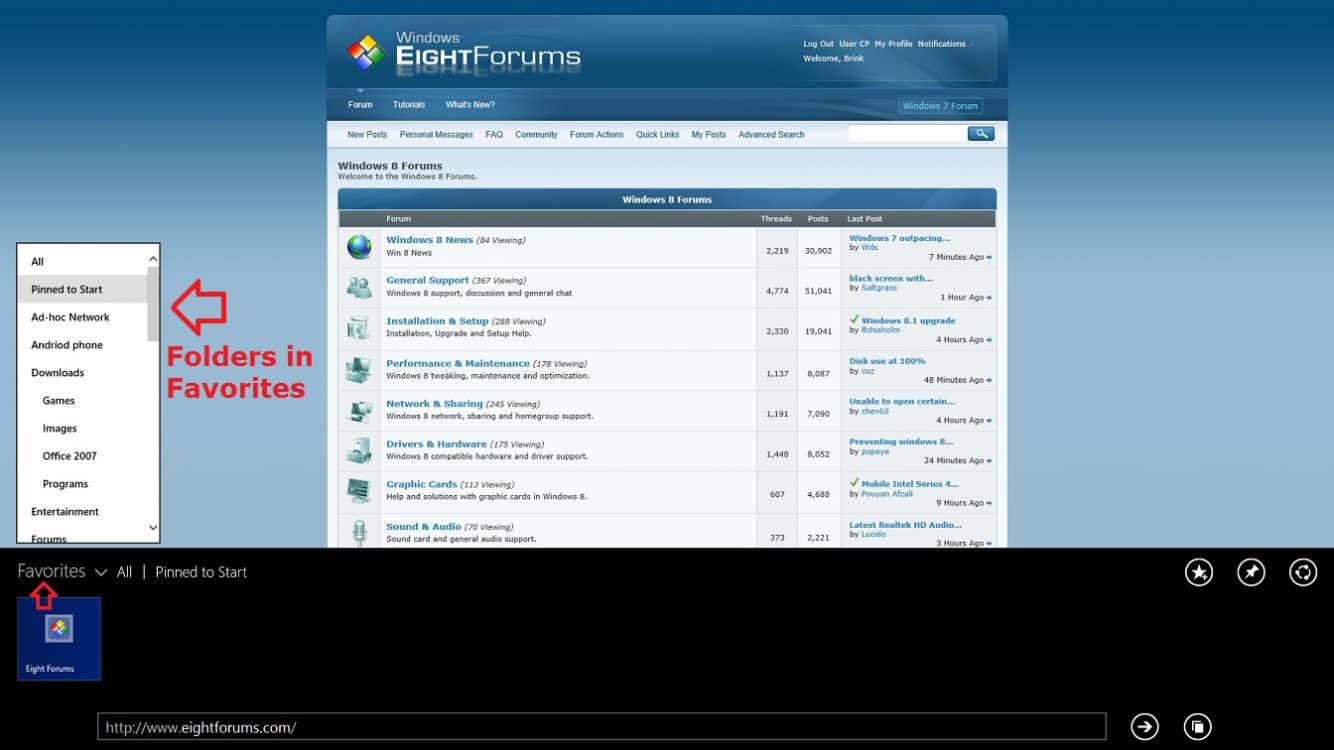Open Personal Messages link

(436, 135)
